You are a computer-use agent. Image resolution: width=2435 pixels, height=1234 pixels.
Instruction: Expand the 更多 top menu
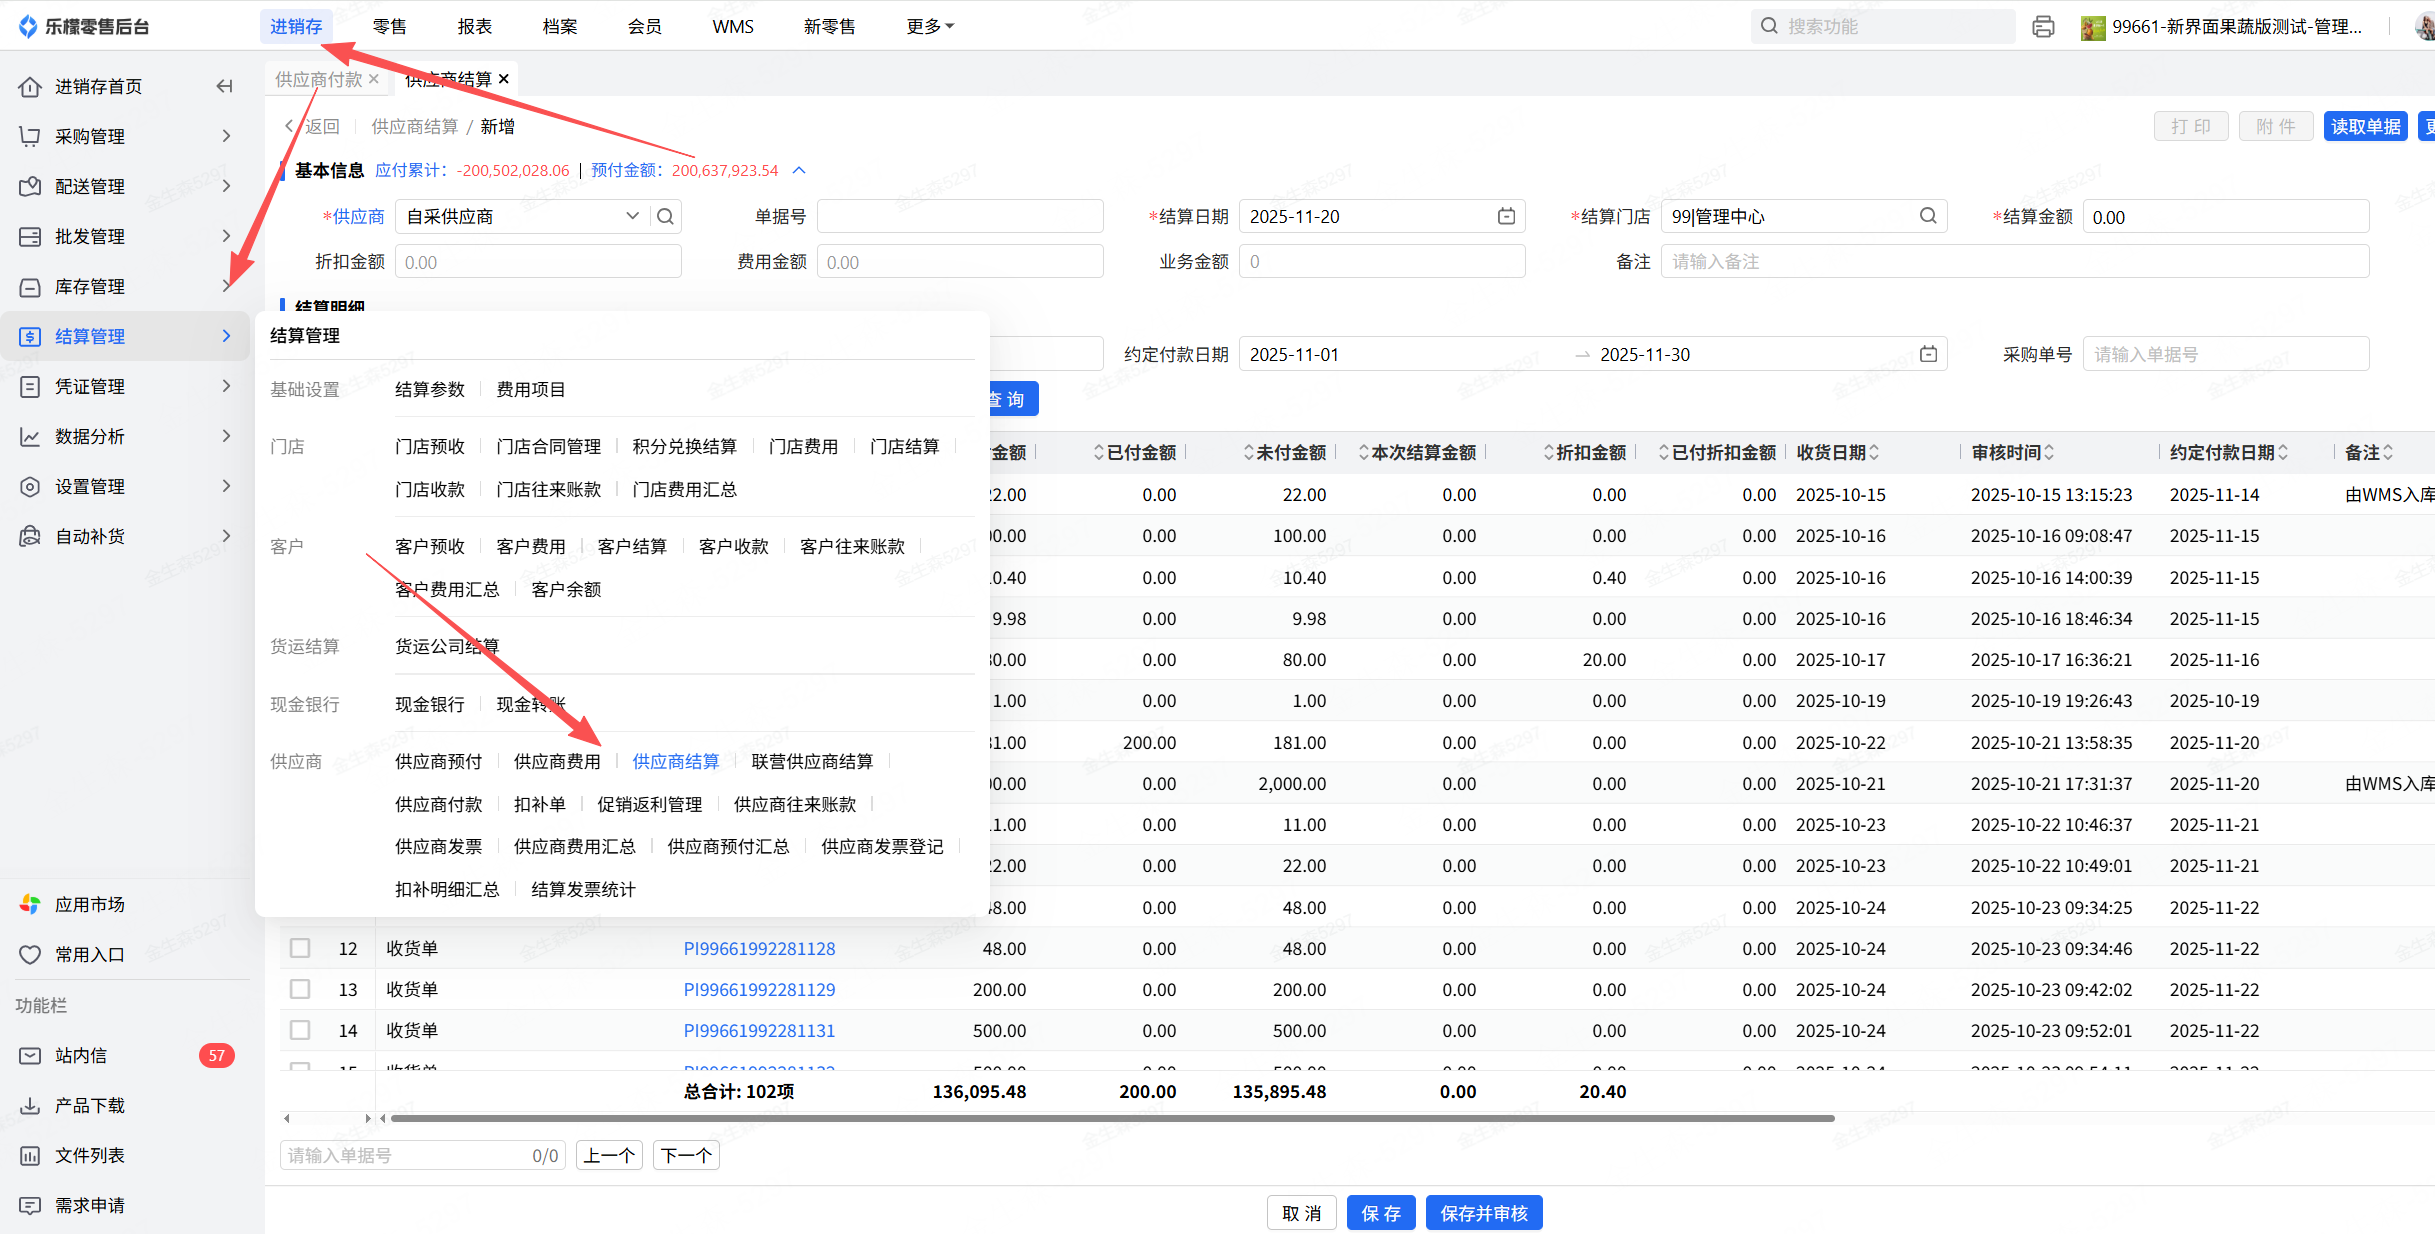929,27
